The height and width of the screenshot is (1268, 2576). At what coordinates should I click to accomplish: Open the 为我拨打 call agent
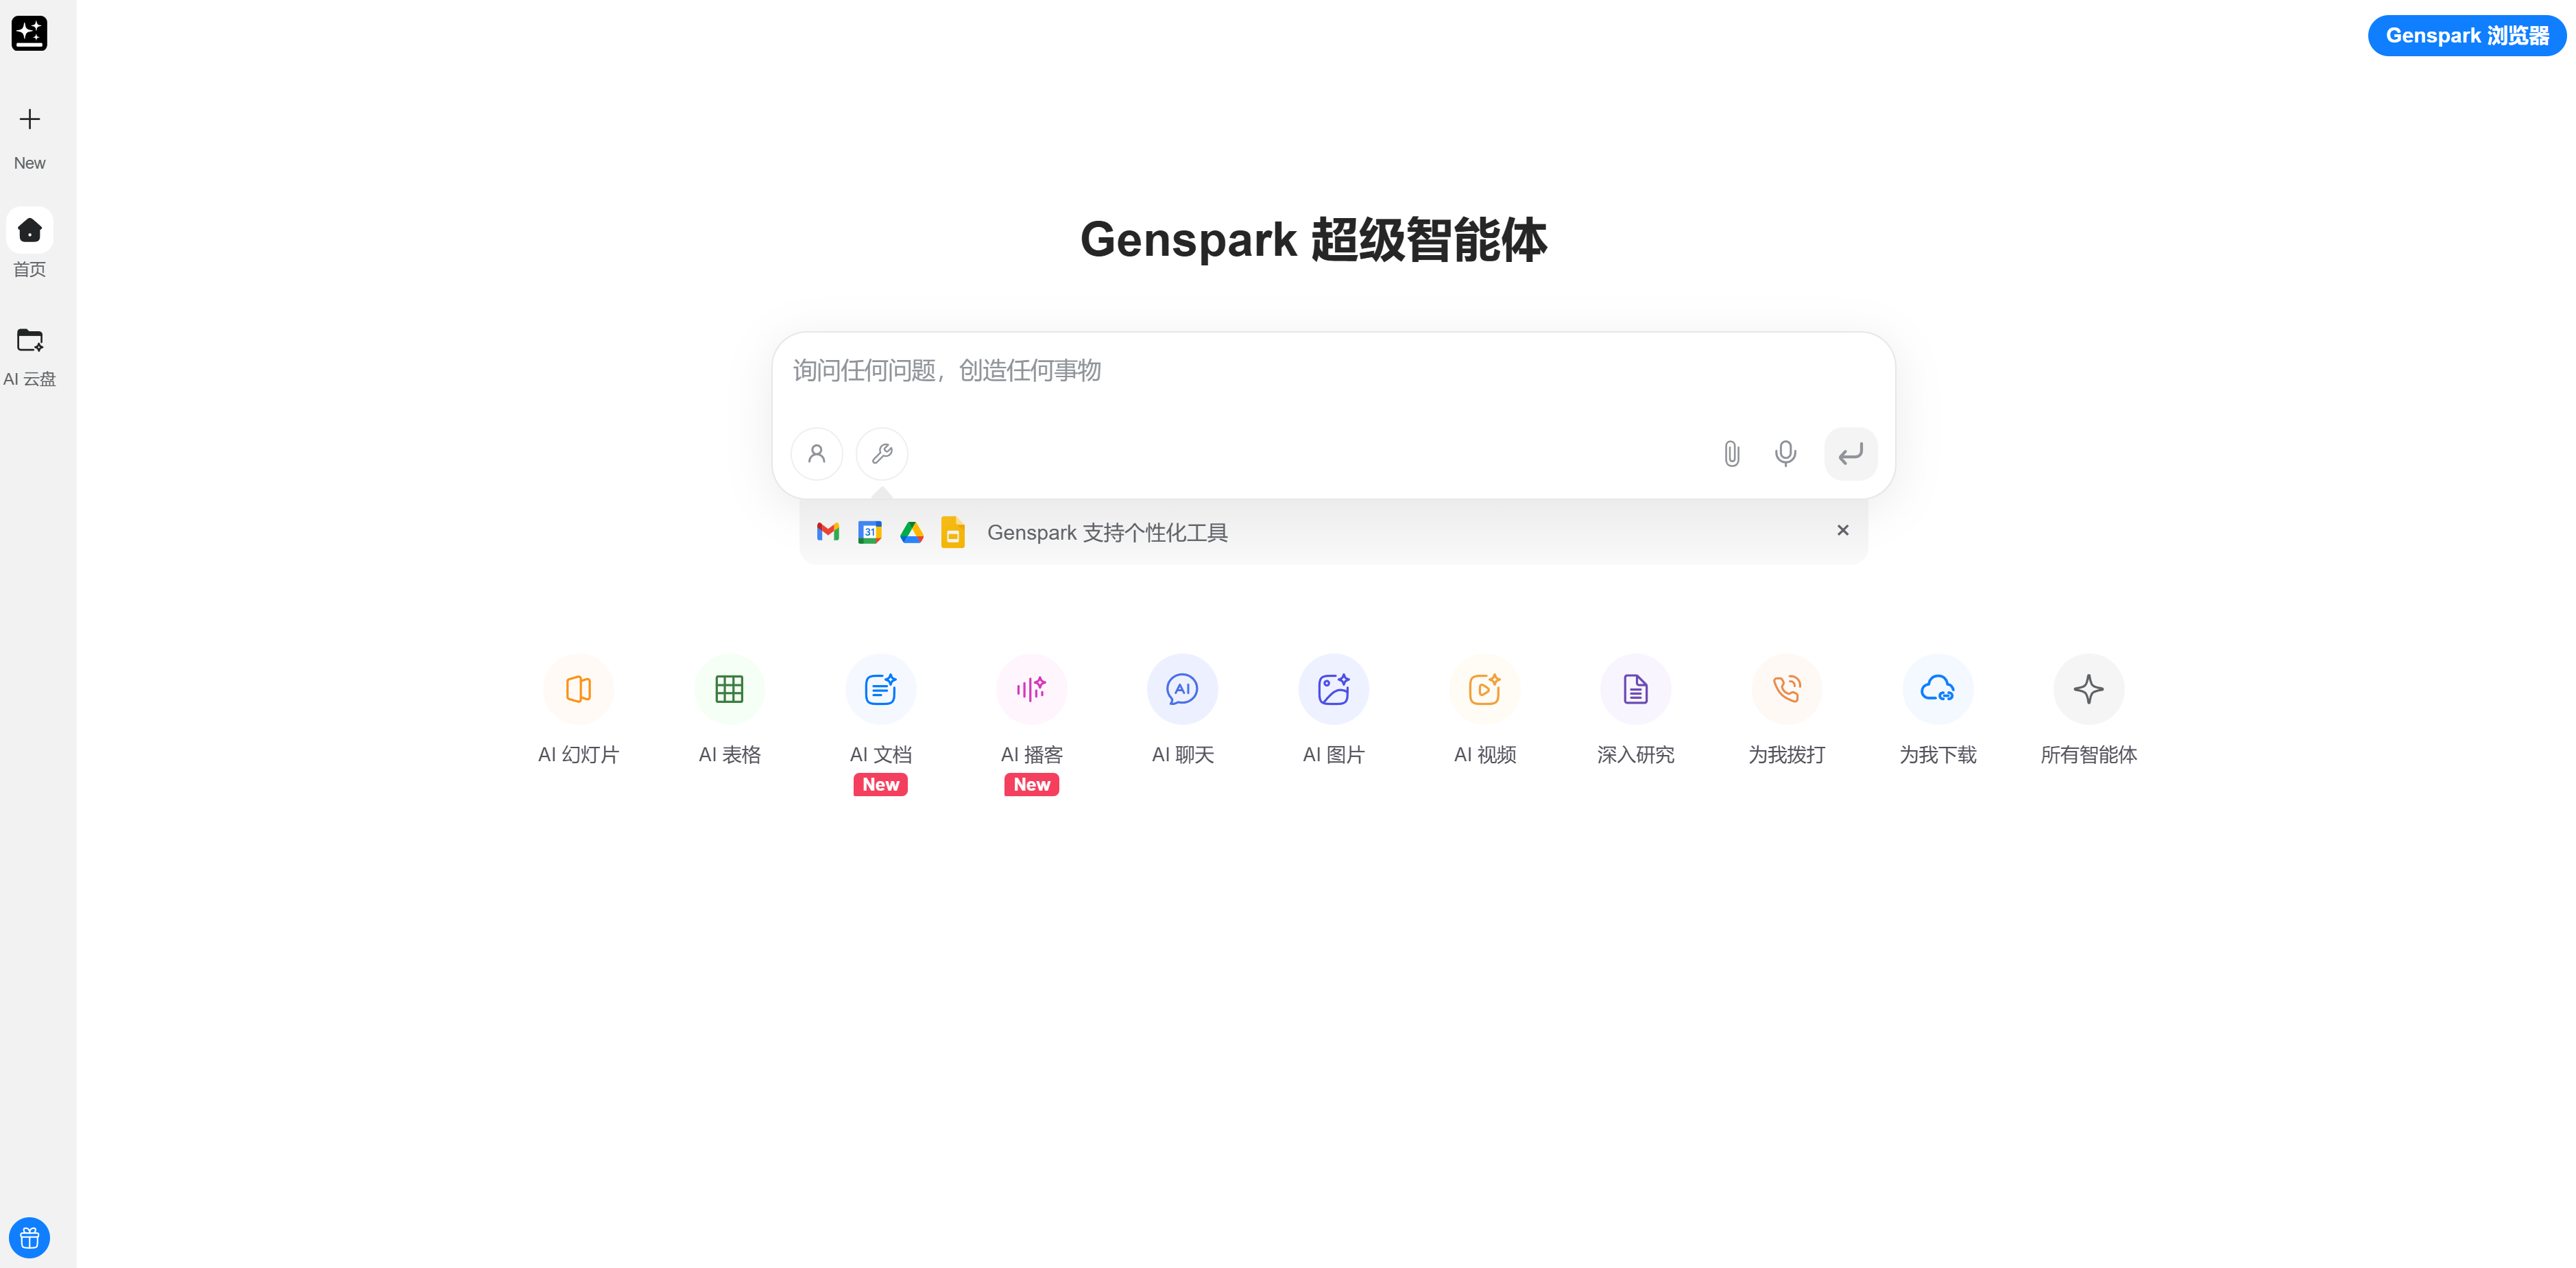(1786, 711)
